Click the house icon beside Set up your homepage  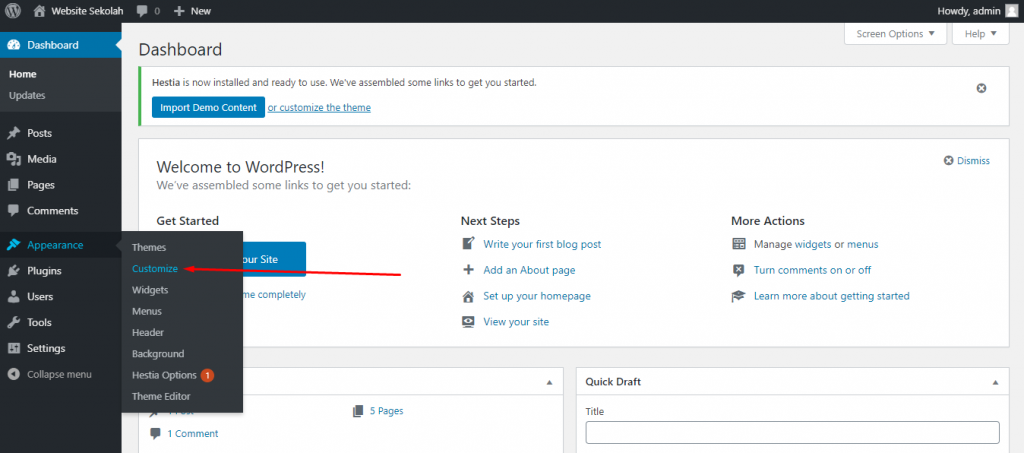[468, 296]
